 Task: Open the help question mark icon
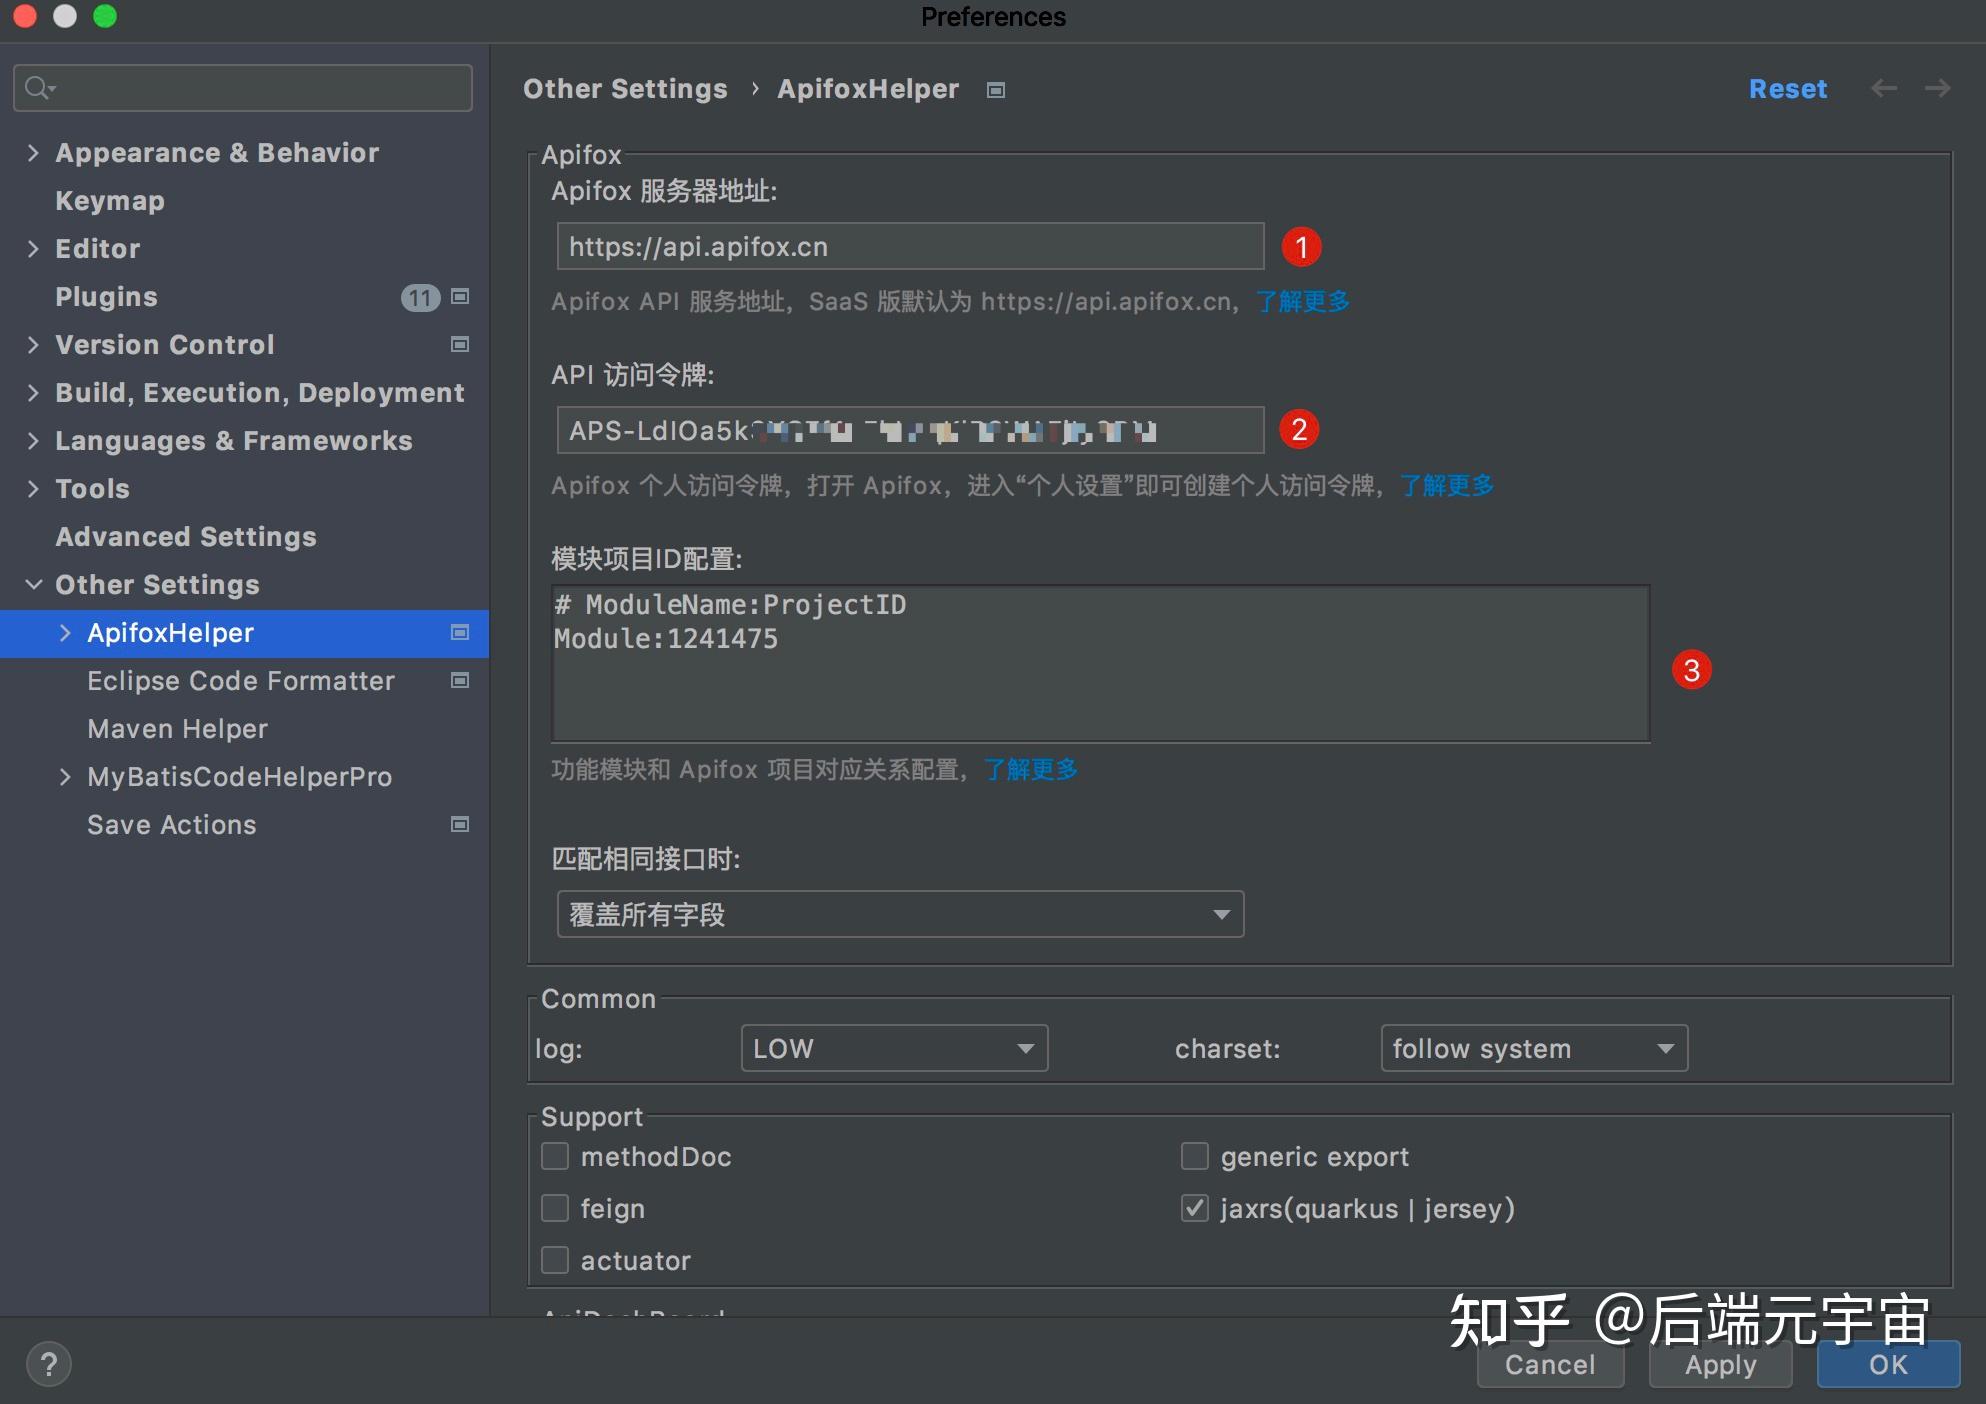tap(50, 1362)
